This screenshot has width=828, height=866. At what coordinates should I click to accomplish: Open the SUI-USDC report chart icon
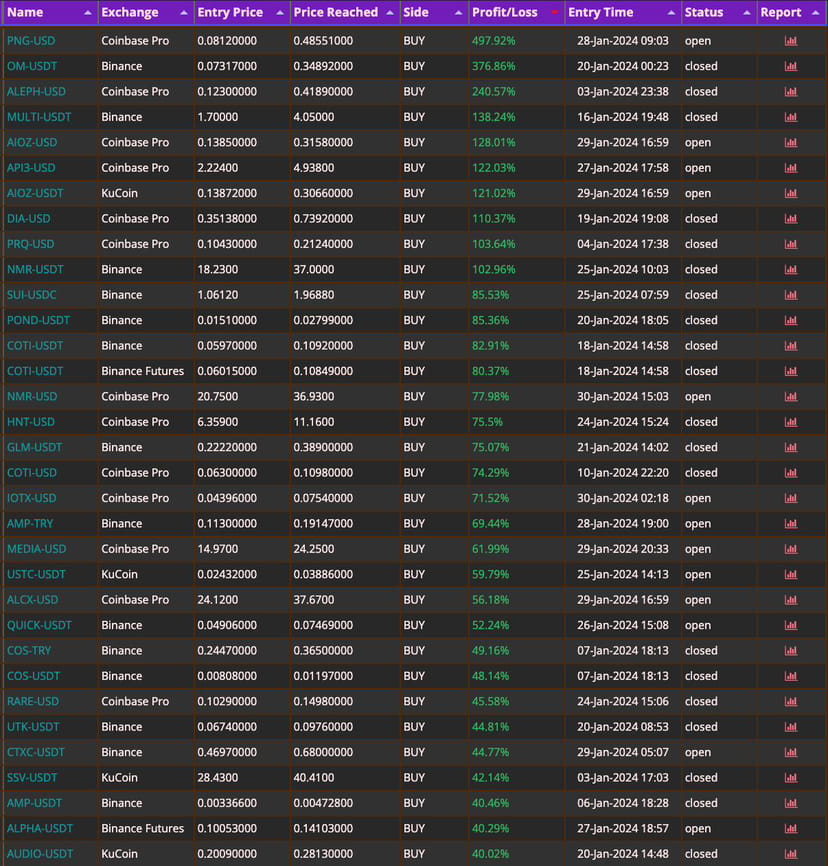tap(790, 295)
